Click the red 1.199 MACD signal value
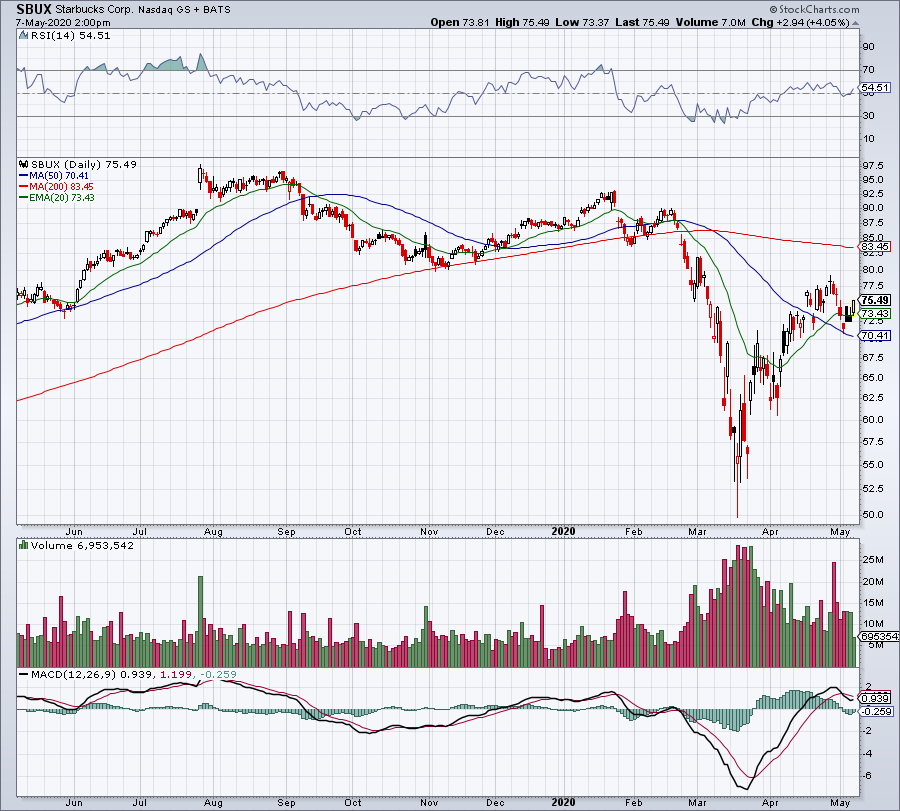 click(x=176, y=674)
